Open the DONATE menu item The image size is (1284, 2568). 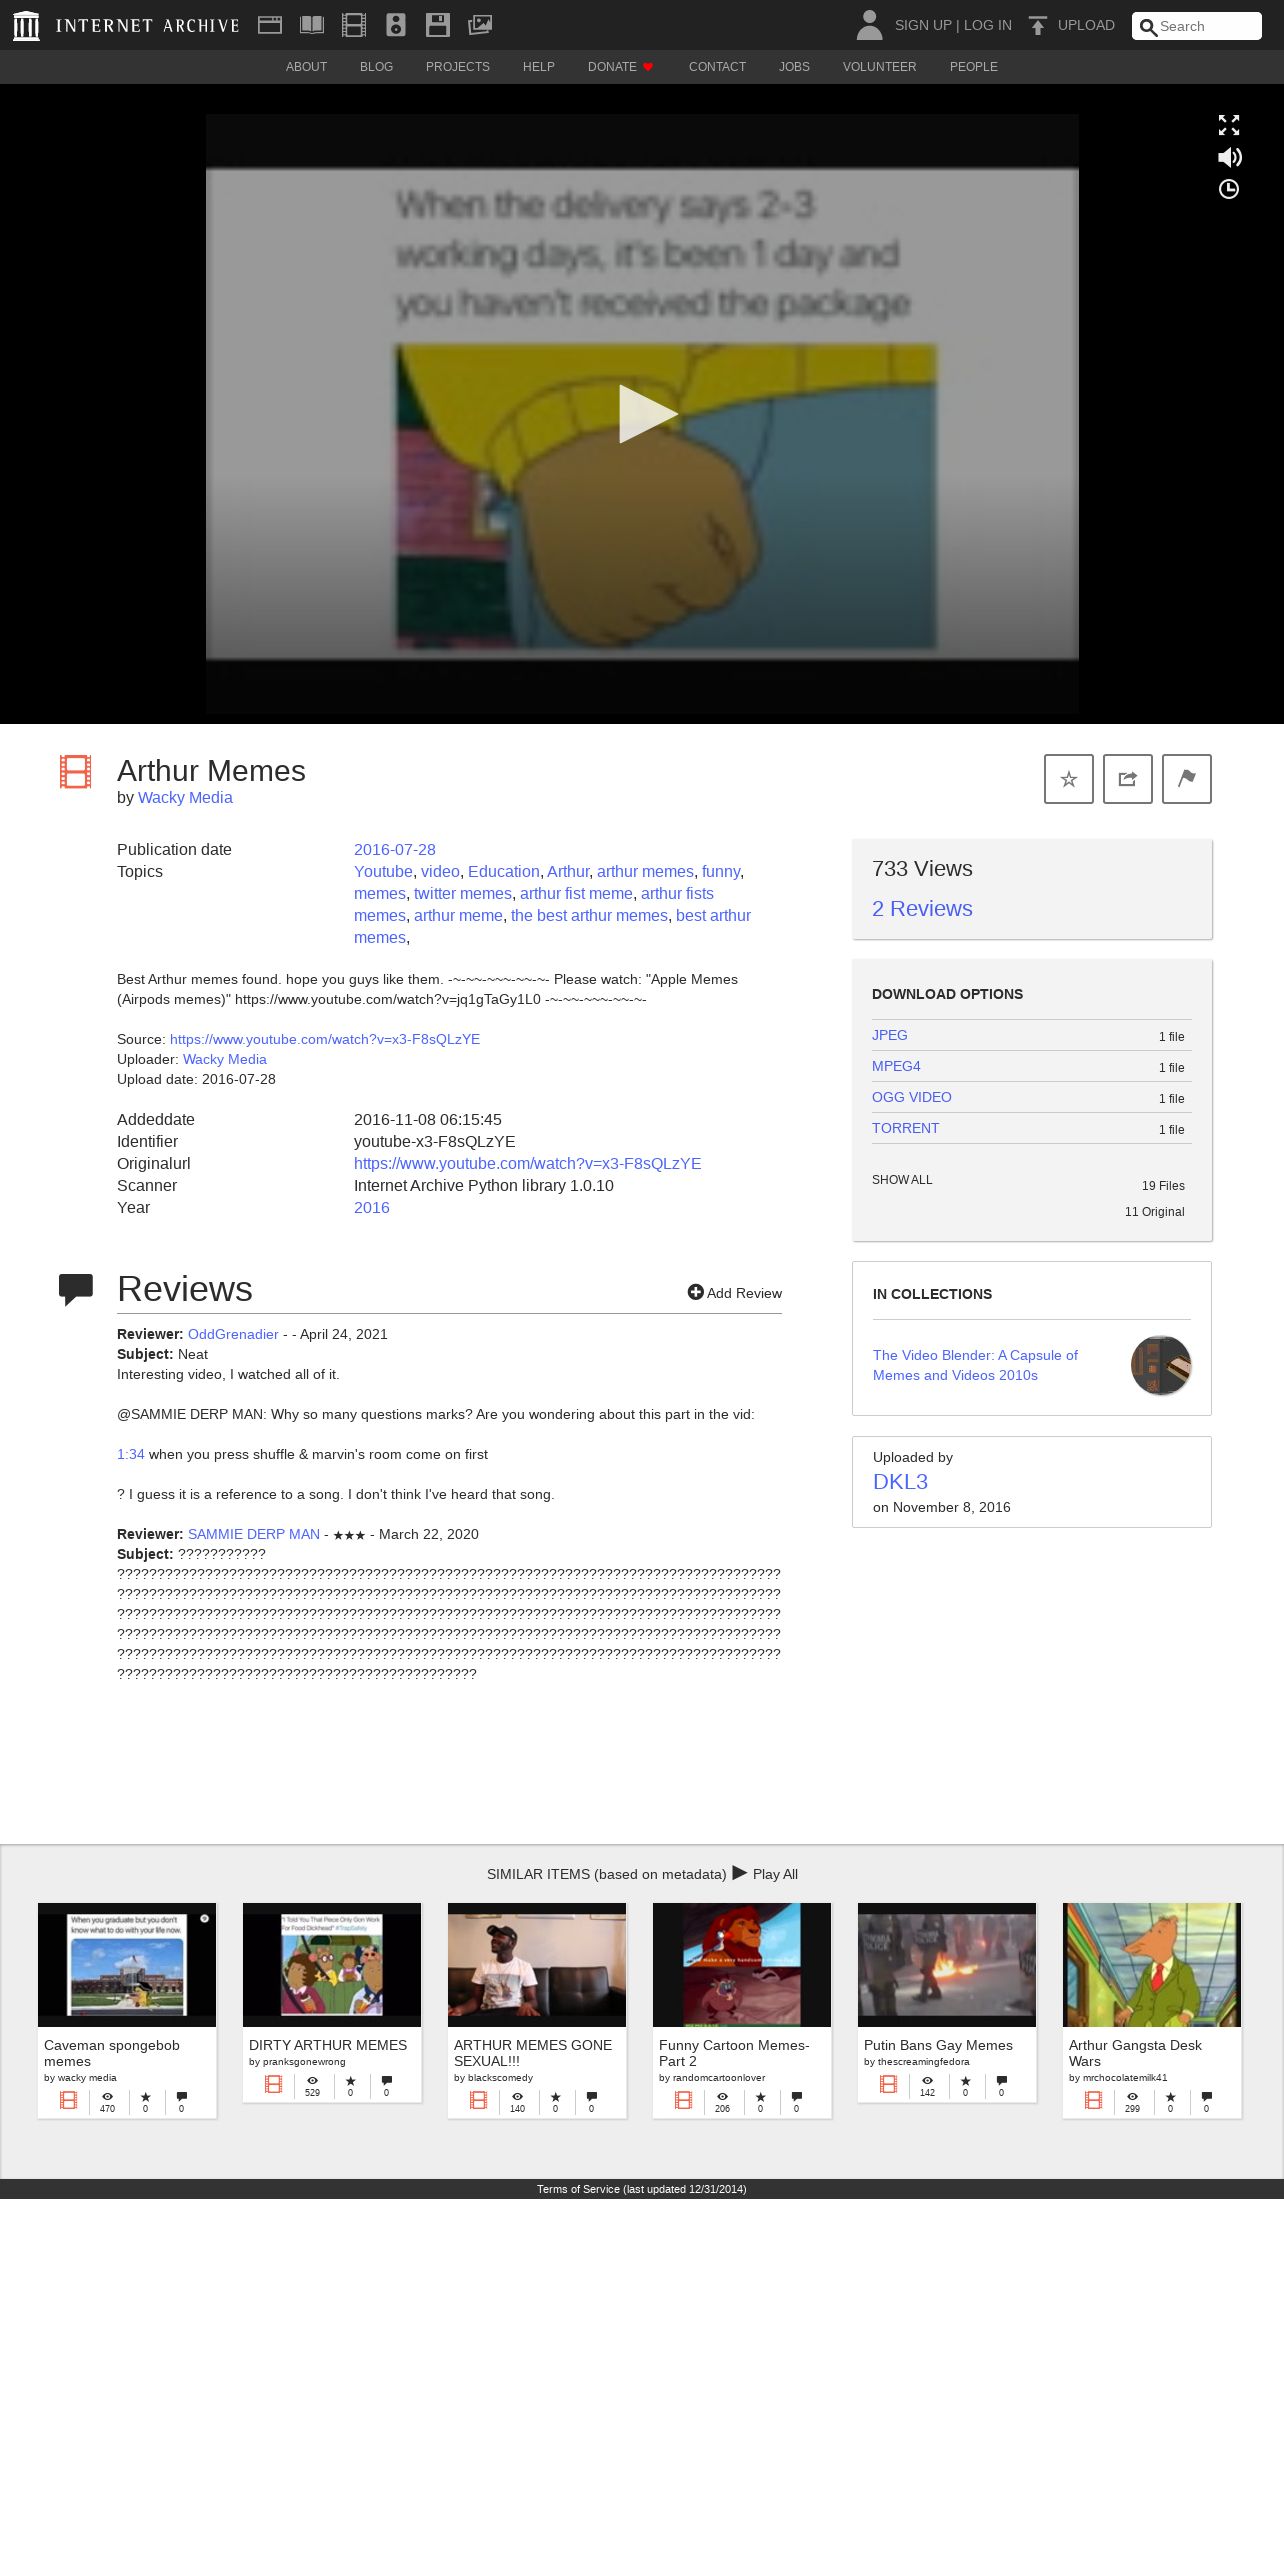tap(620, 67)
